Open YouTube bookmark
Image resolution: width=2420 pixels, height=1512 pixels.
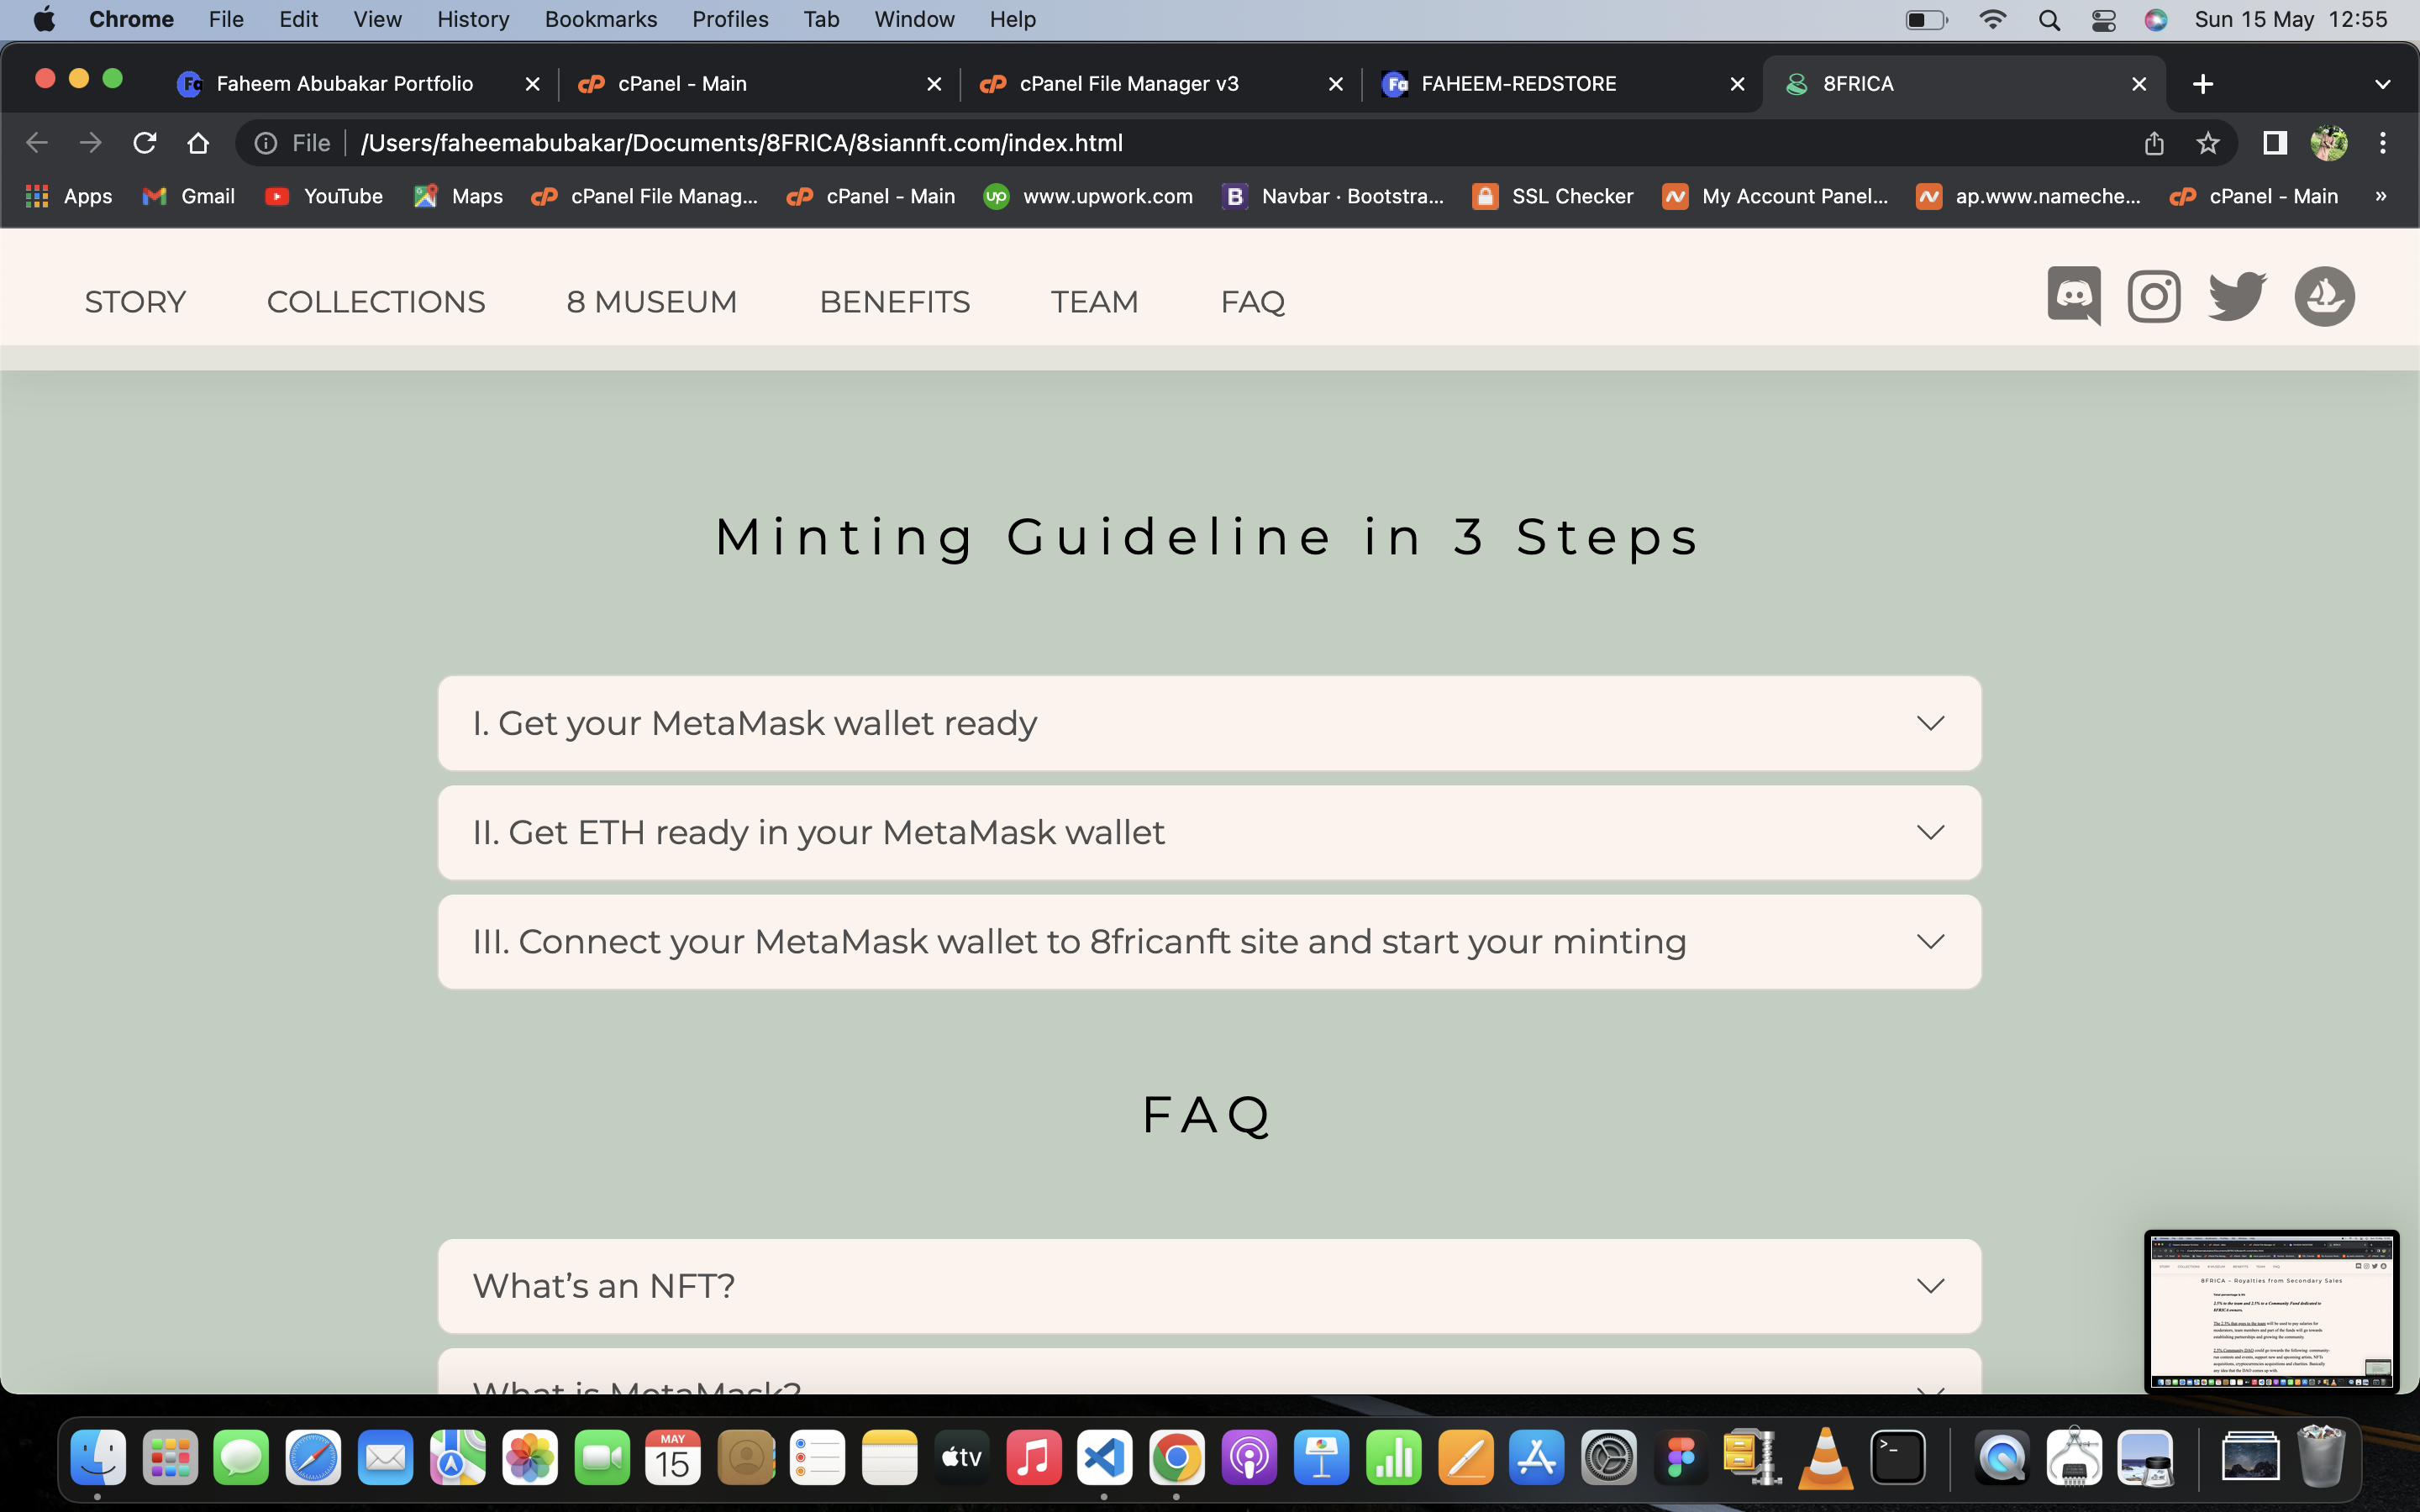324,196
